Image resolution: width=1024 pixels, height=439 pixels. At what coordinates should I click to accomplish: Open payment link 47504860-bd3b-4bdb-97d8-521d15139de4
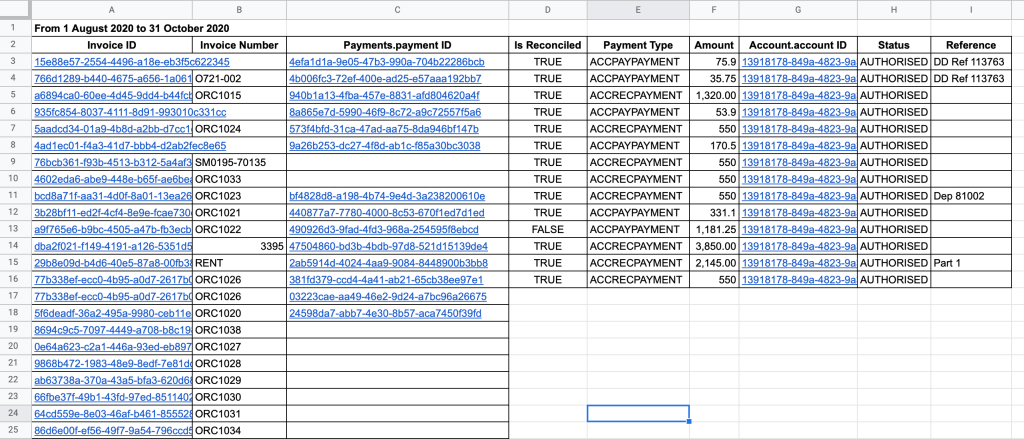389,246
